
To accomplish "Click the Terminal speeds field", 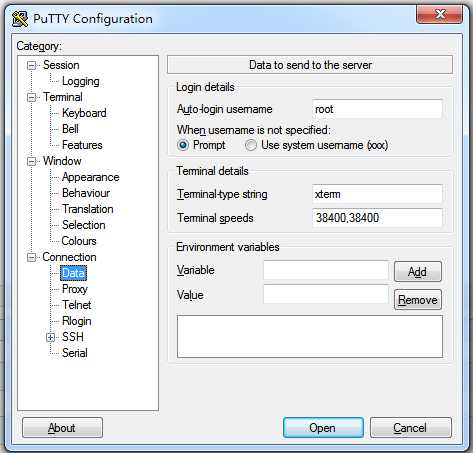I will point(377,218).
